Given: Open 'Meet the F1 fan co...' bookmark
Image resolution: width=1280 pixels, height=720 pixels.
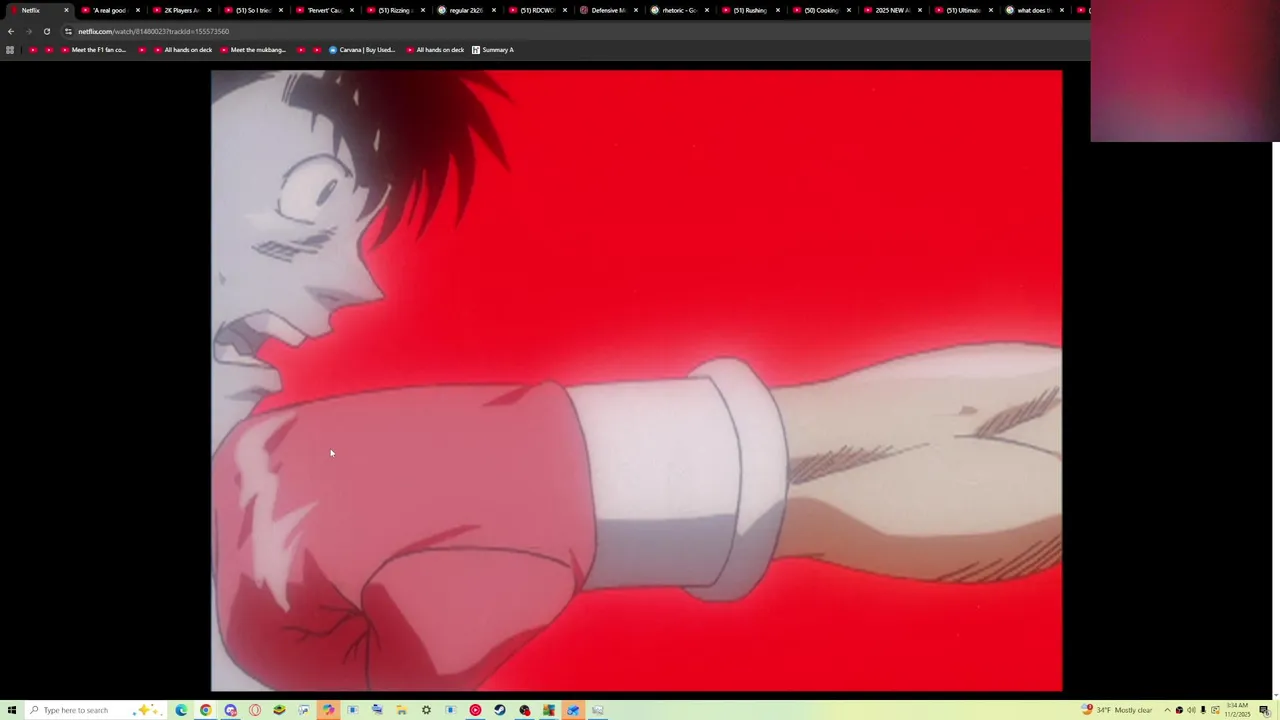Looking at the screenshot, I should [93, 50].
